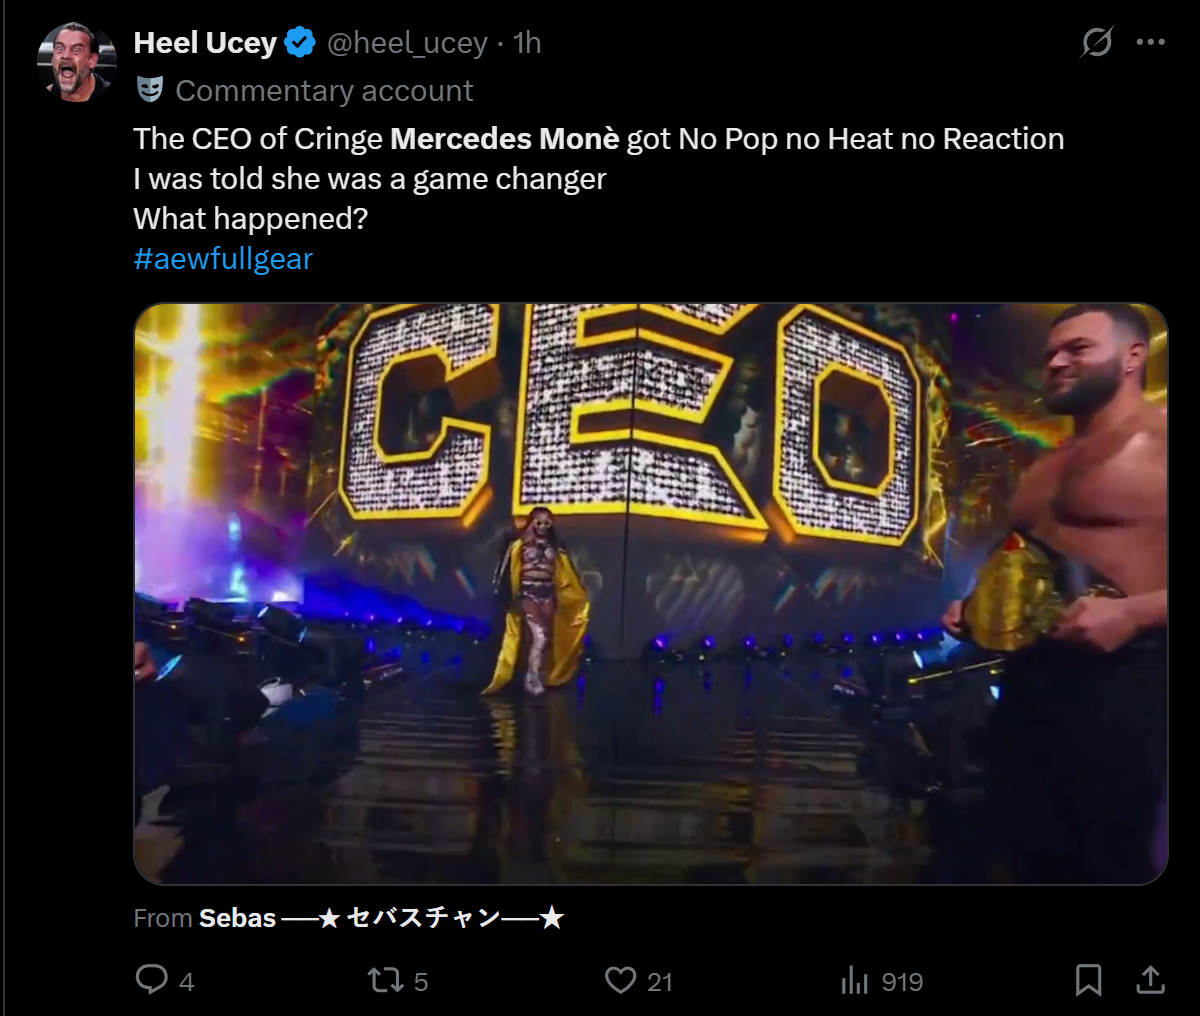Open the @heel_ucey handle link
The width and height of the screenshot is (1200, 1016).
407,43
